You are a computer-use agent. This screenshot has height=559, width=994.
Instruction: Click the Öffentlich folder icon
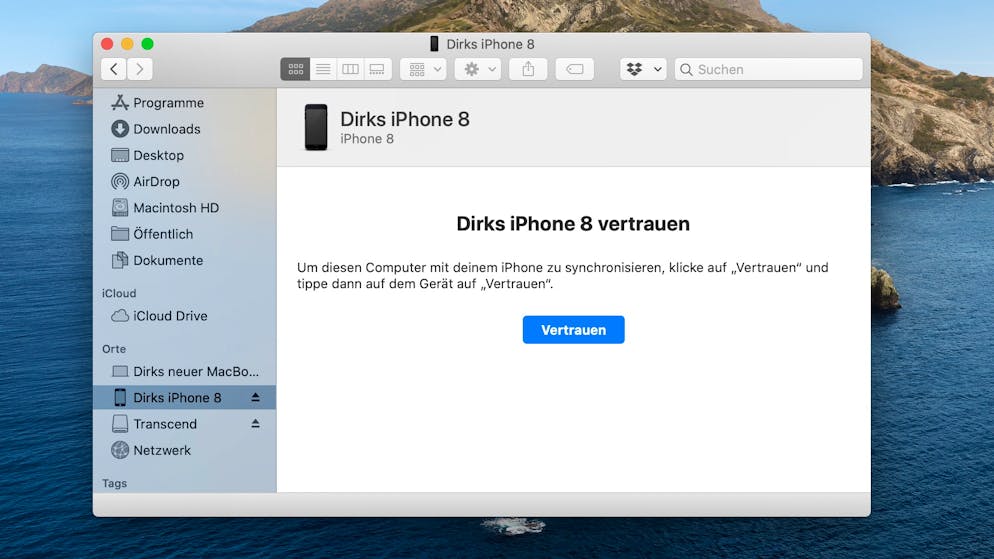[x=120, y=234]
